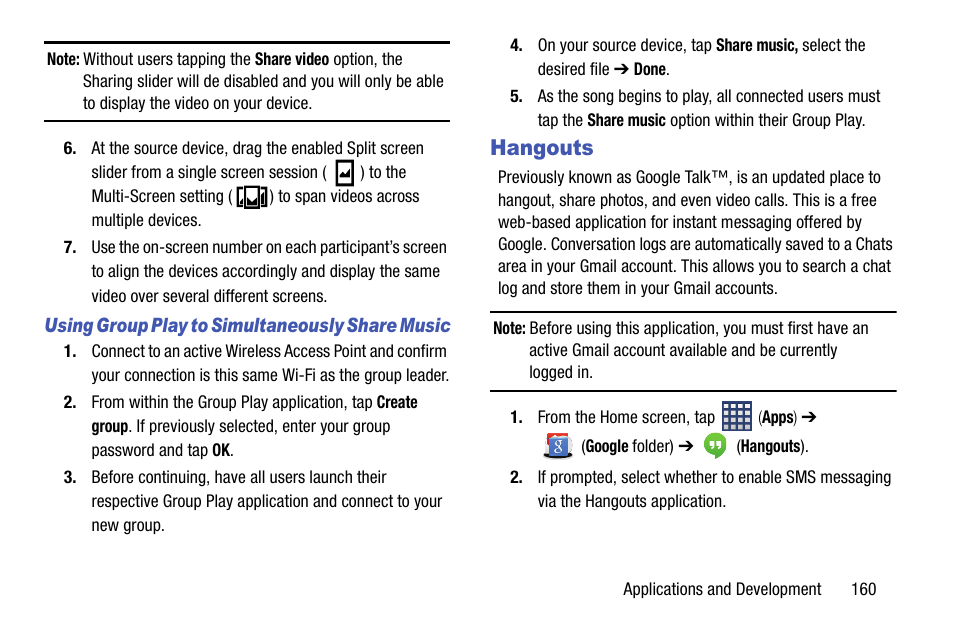Click the arrow after (Apps)
Screen dimensions: 954x636
(809, 417)
